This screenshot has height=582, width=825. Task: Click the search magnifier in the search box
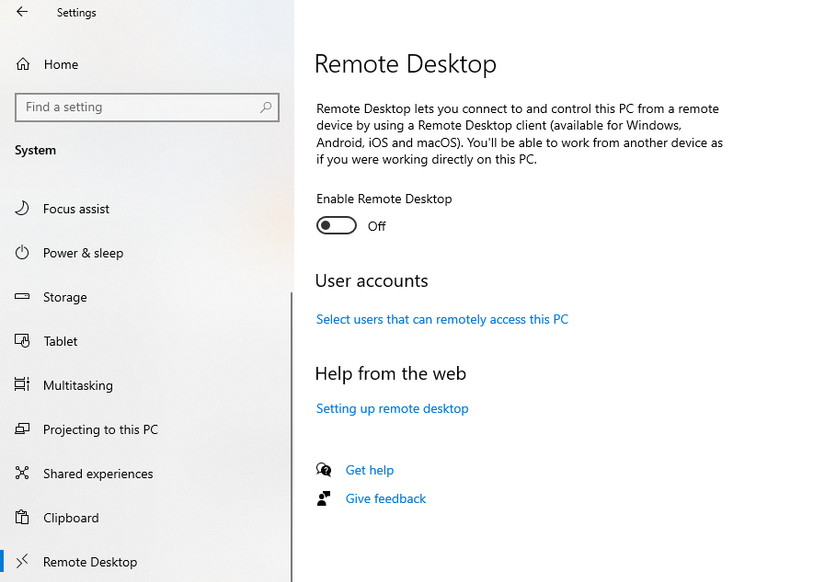coord(264,107)
